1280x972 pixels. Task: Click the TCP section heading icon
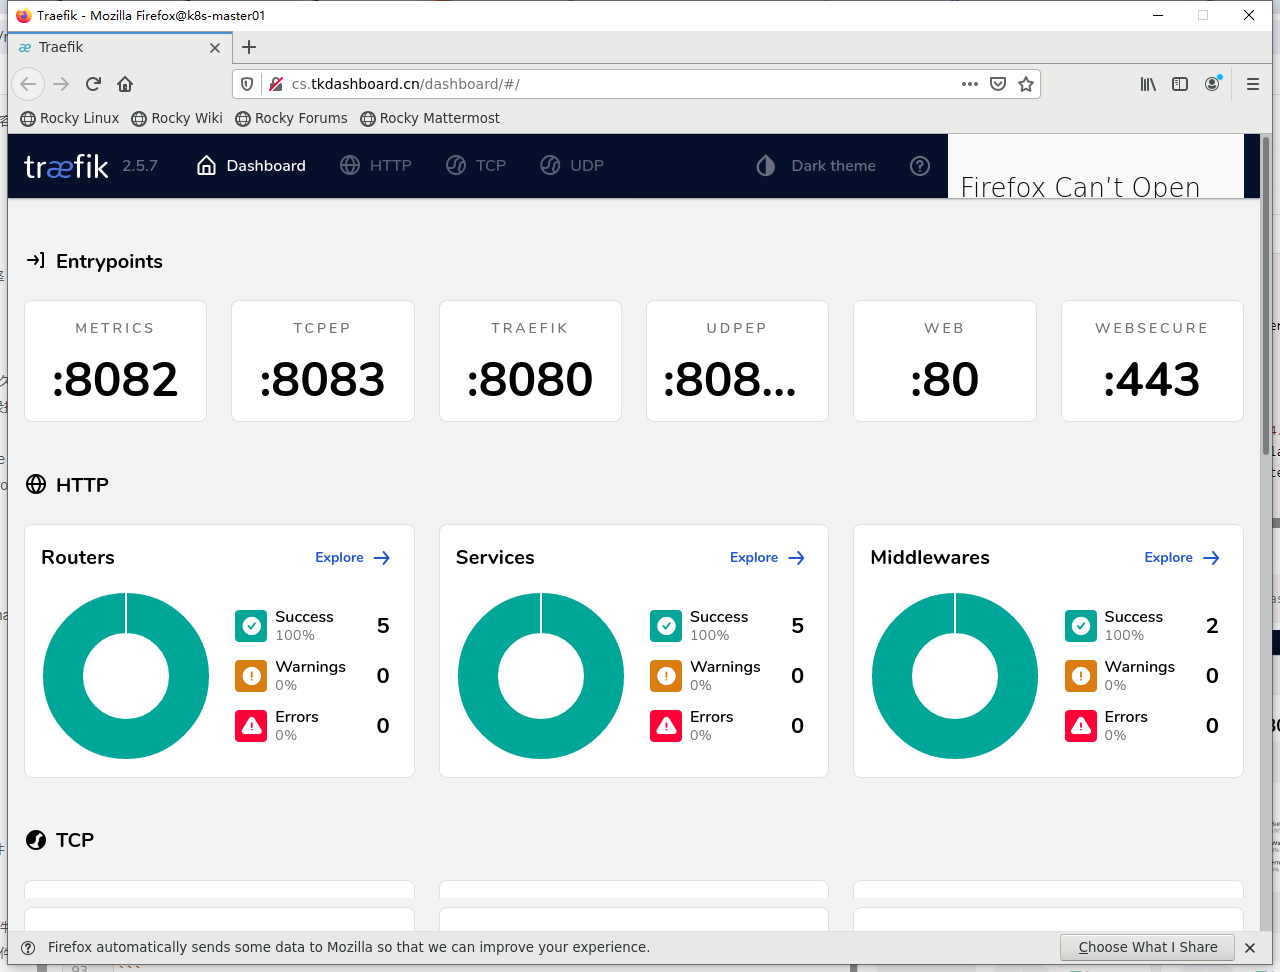pos(36,840)
